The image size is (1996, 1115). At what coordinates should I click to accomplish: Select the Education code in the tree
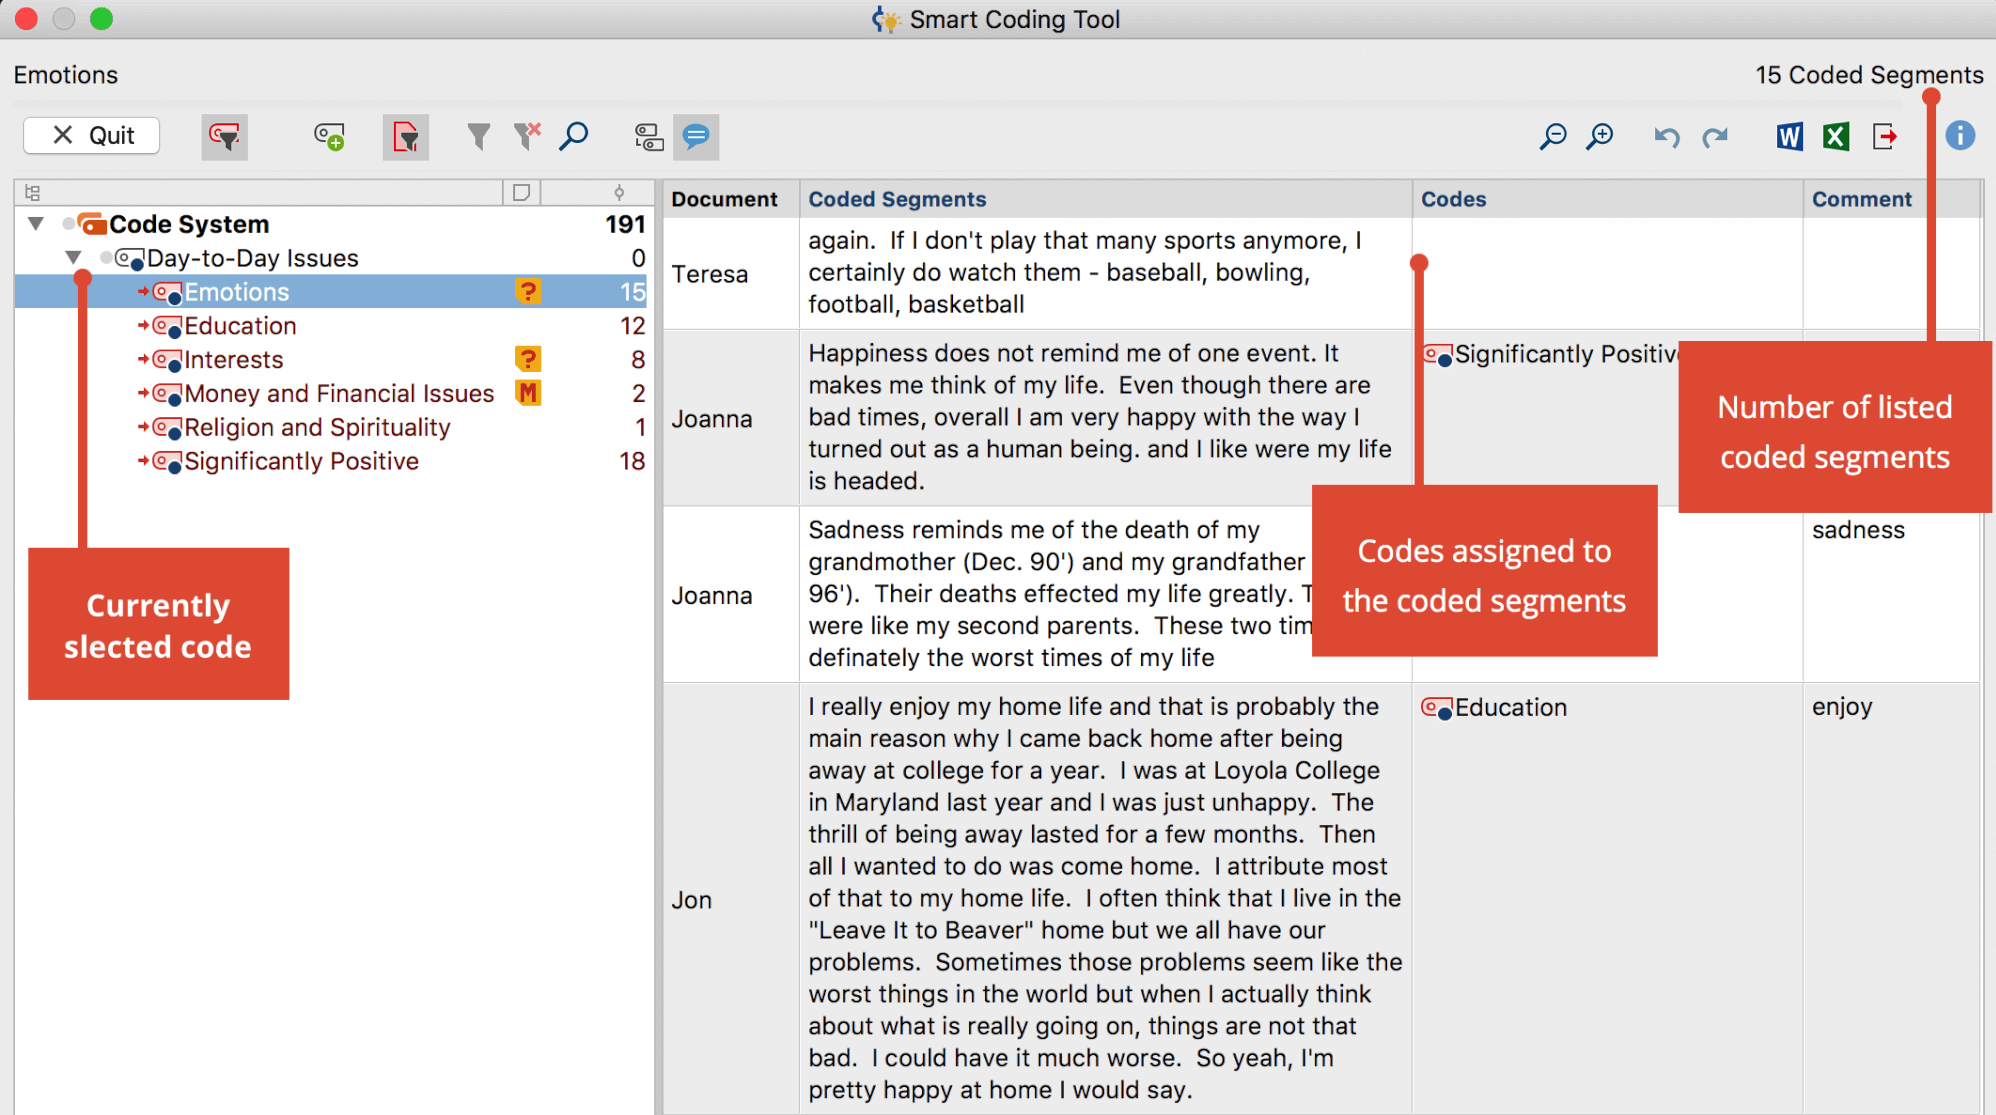pos(240,326)
